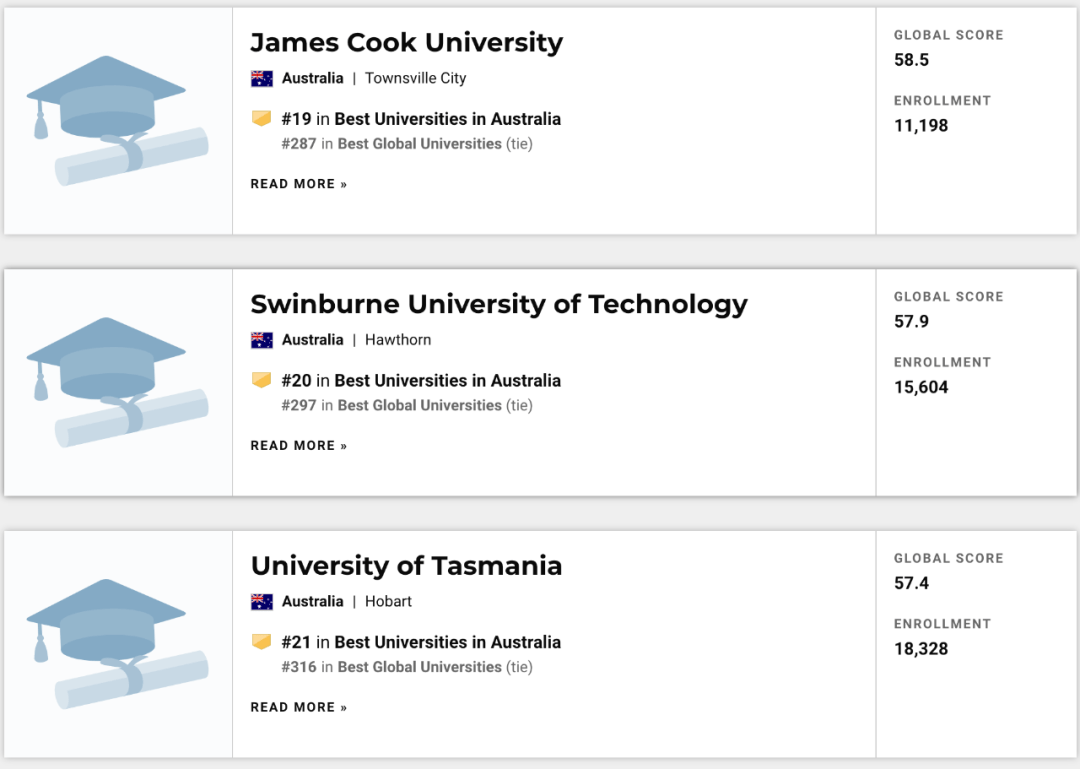This screenshot has width=1080, height=769.
Task: Click Australian flag beside Hawthorn
Action: tap(262, 340)
